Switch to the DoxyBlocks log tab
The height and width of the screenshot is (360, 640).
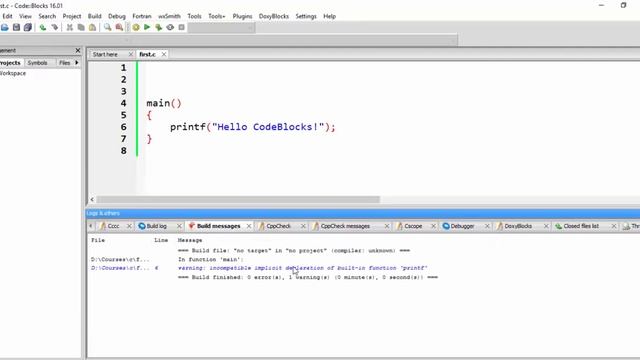coord(518,226)
